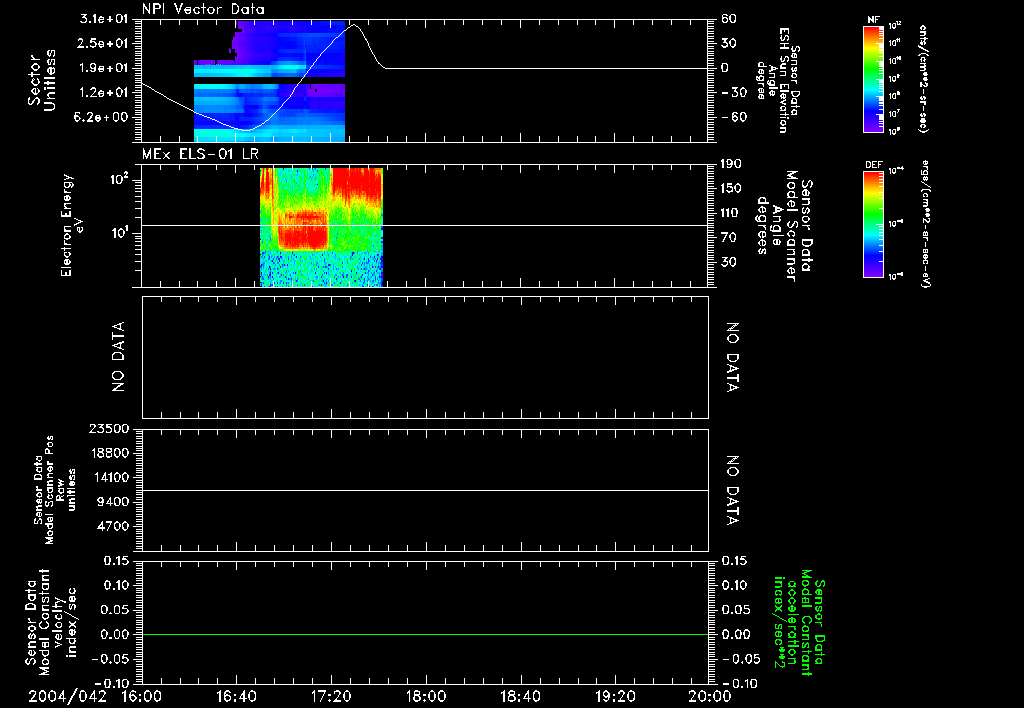1024x708 pixels.
Task: Click the green zero line in velocity panel
Action: (x=425, y=634)
